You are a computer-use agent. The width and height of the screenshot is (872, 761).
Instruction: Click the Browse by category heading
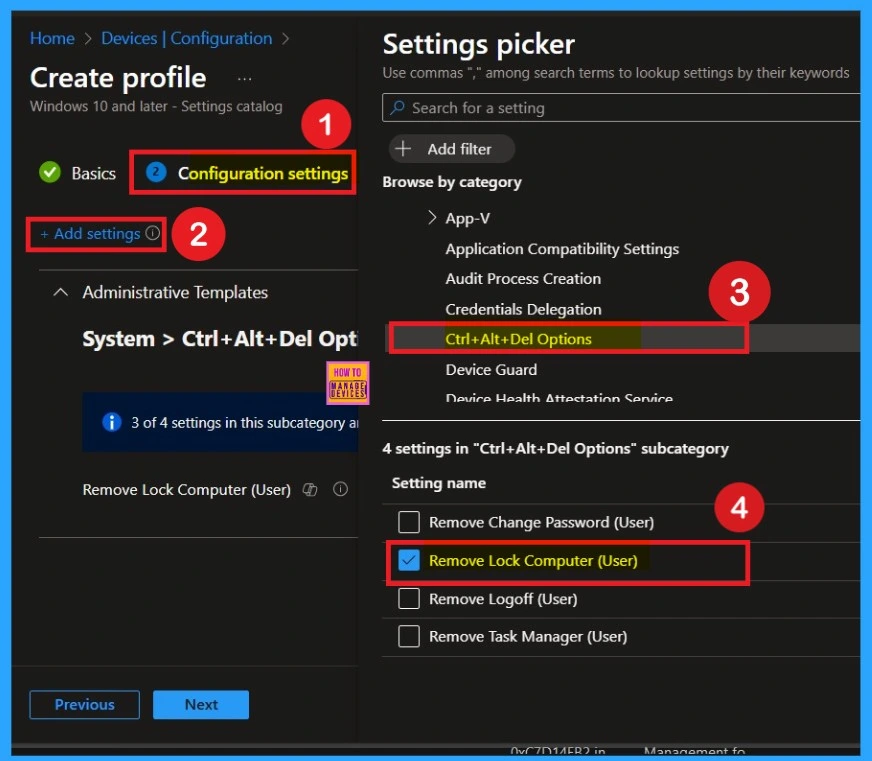(x=452, y=182)
